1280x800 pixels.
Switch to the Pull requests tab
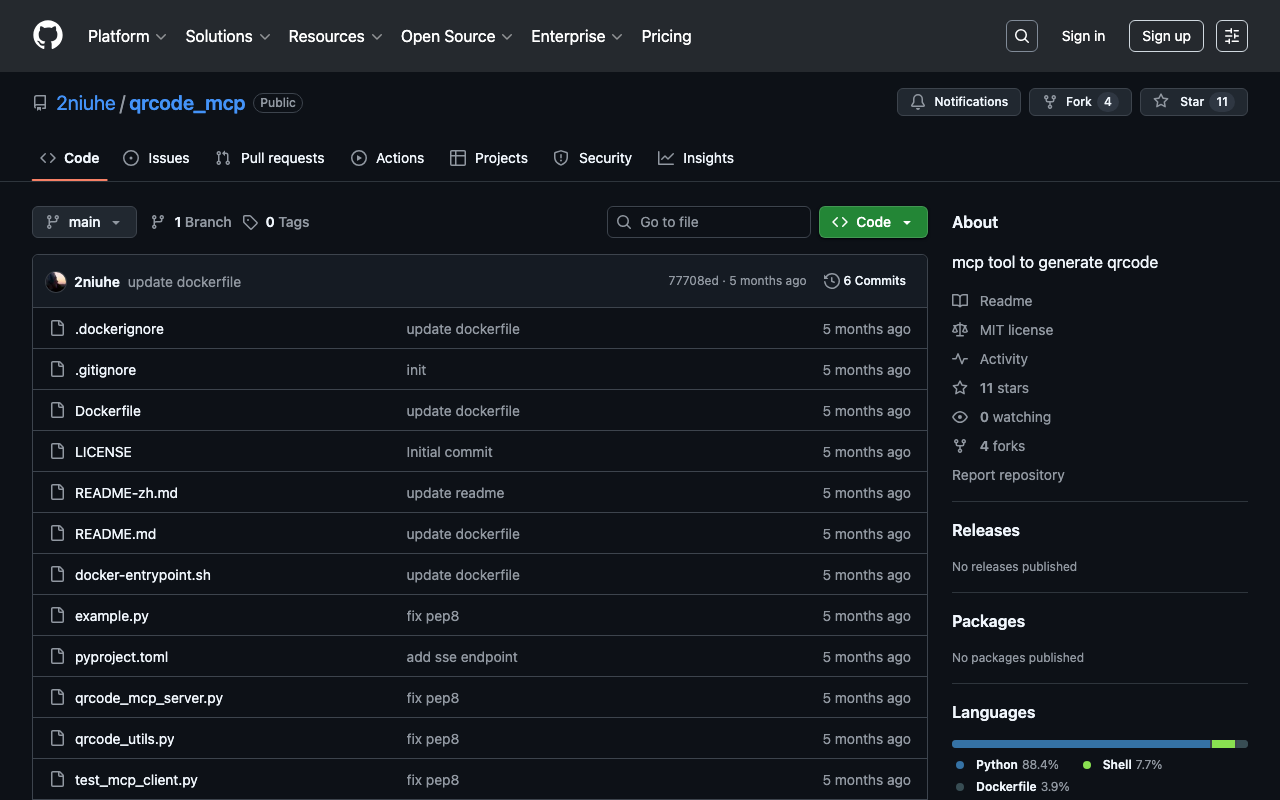[270, 158]
